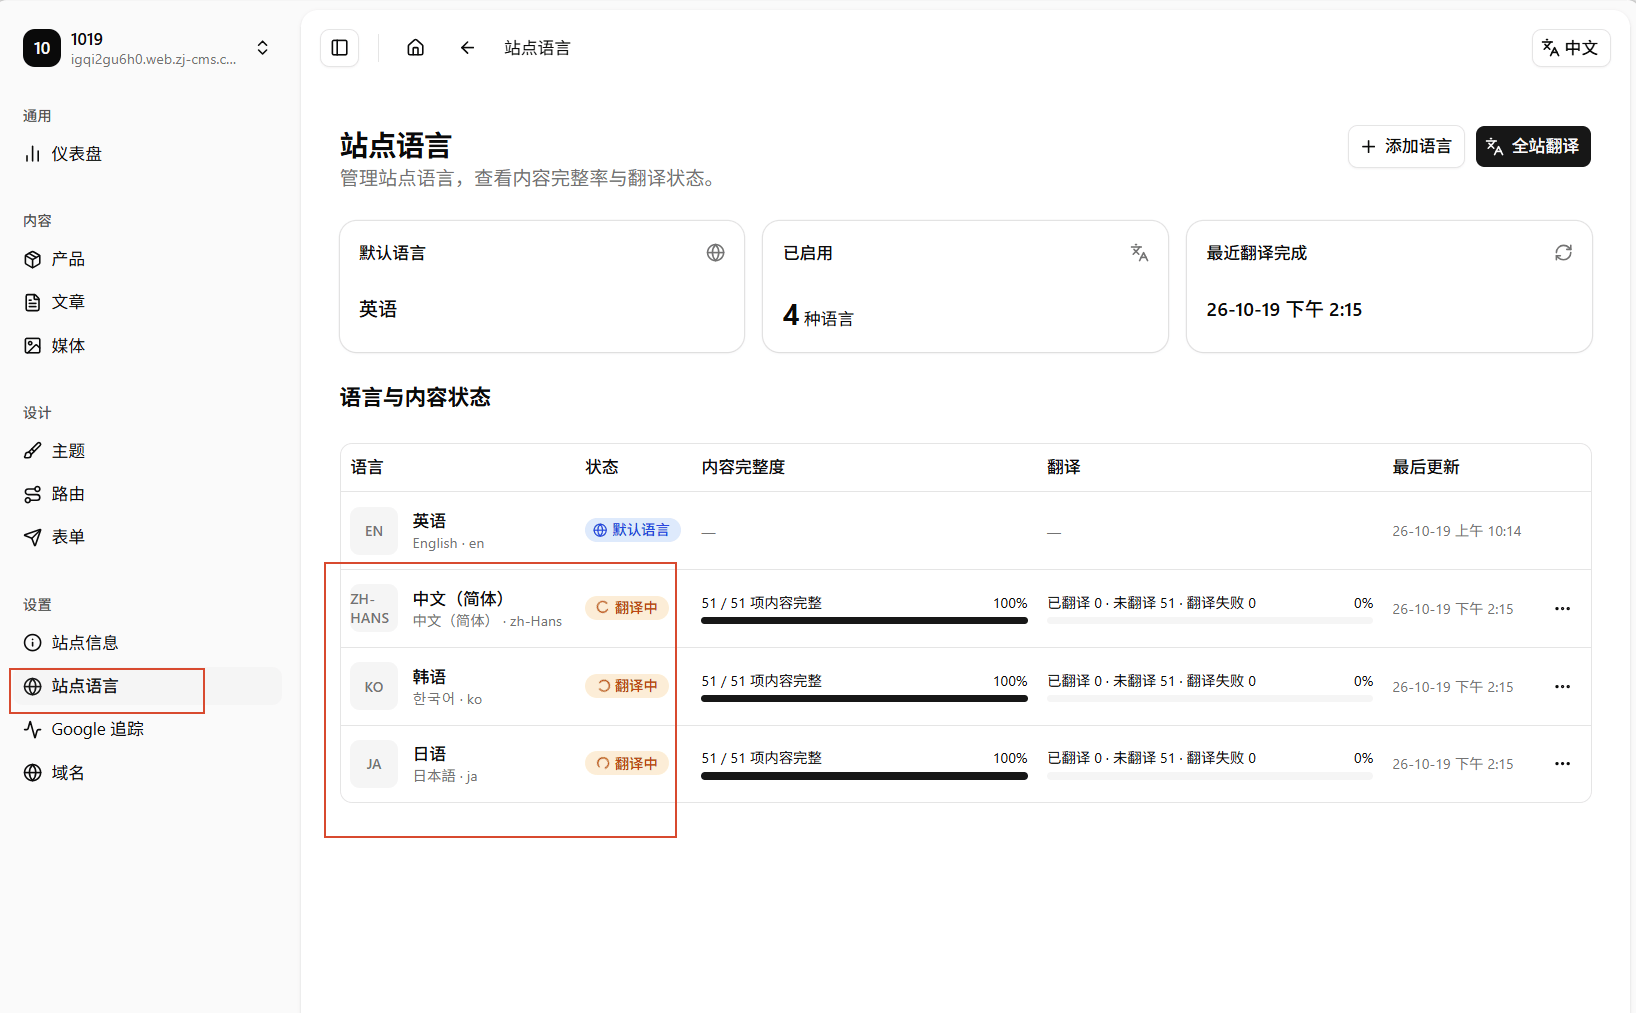Image resolution: width=1636 pixels, height=1013 pixels.
Task: Click refresh icon on 最近翻译完成 card
Action: [x=1563, y=253]
